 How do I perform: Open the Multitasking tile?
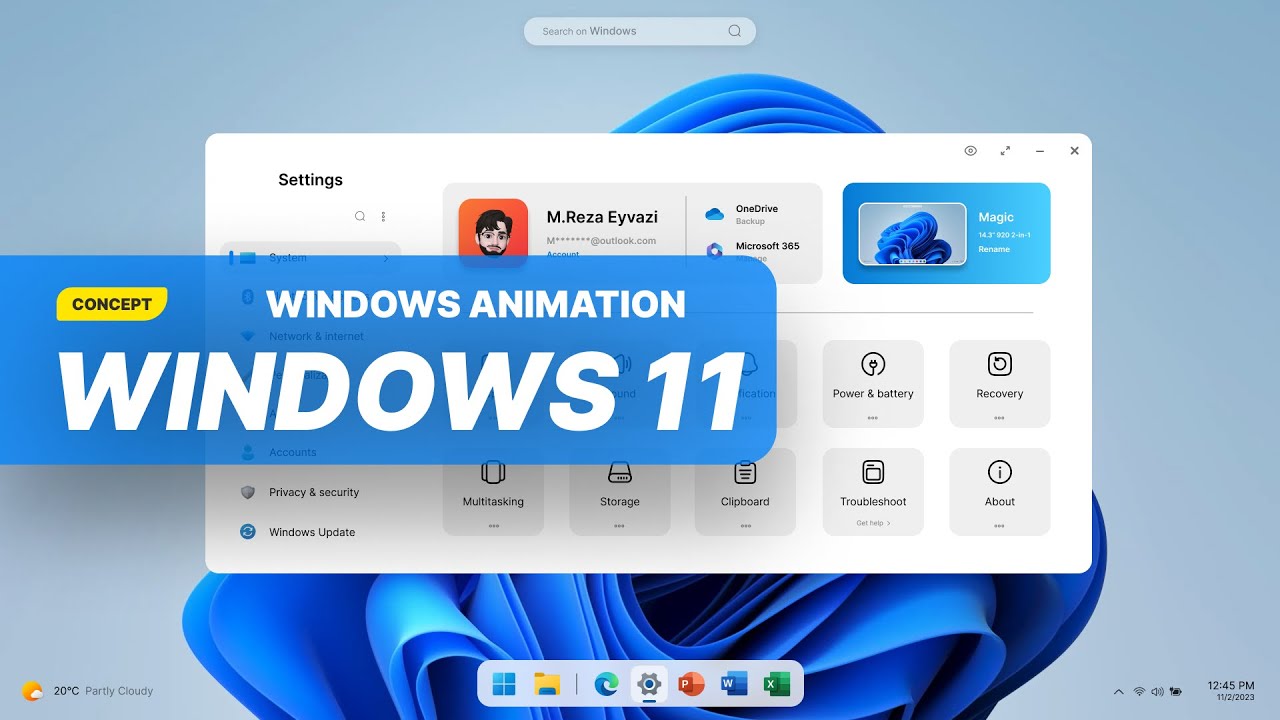(493, 492)
